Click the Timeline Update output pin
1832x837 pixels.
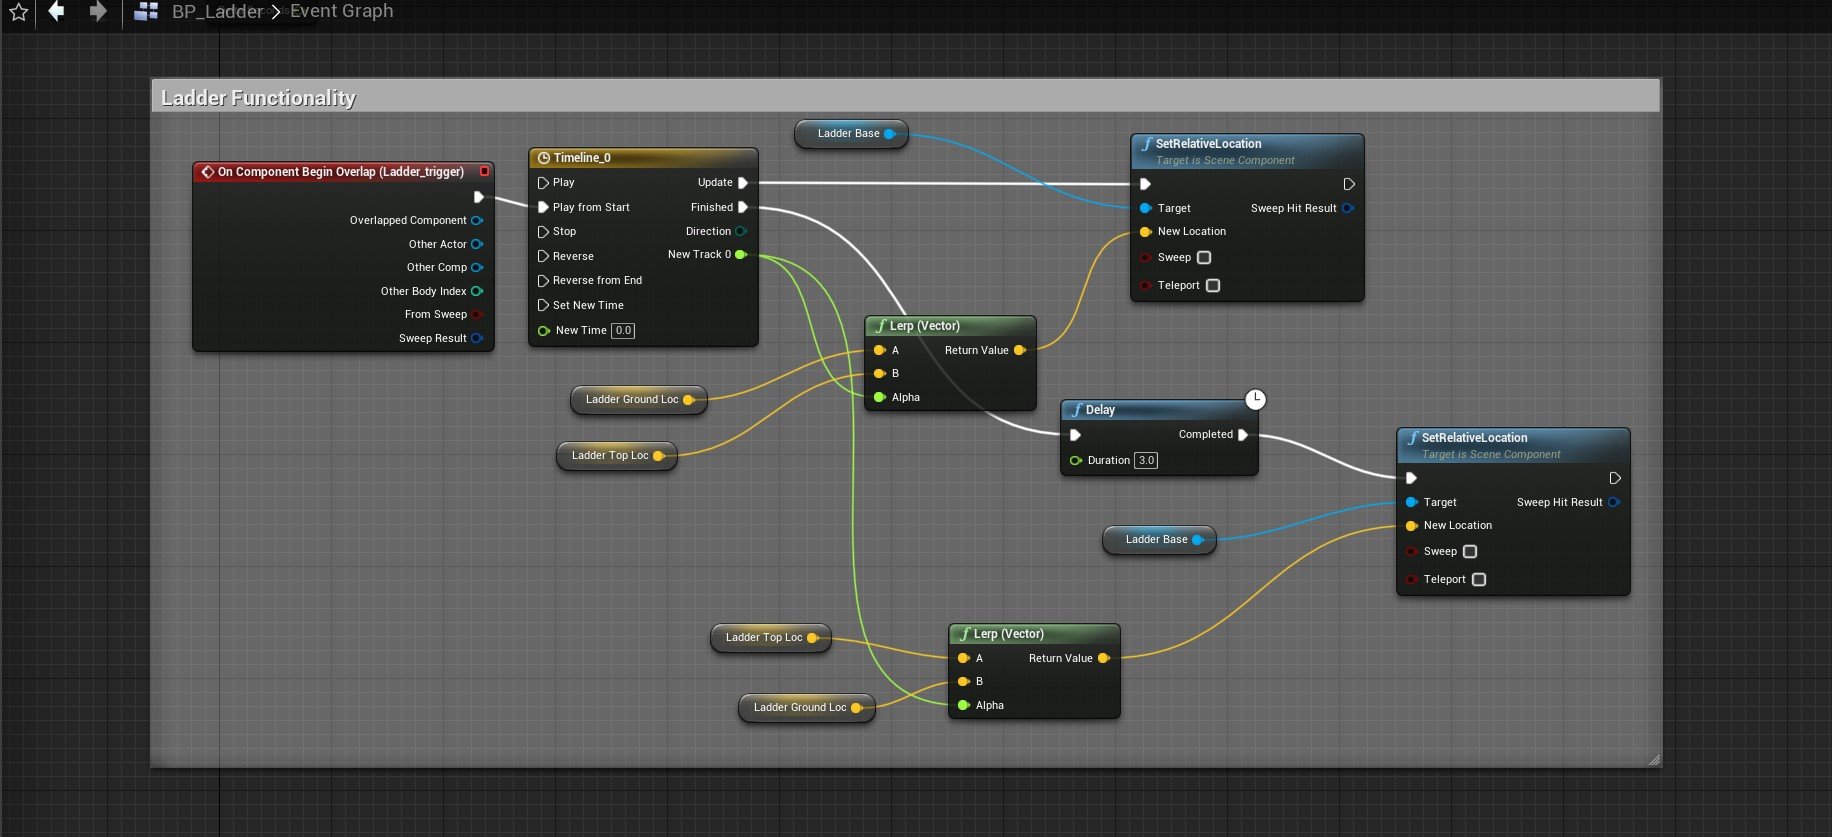click(x=743, y=183)
